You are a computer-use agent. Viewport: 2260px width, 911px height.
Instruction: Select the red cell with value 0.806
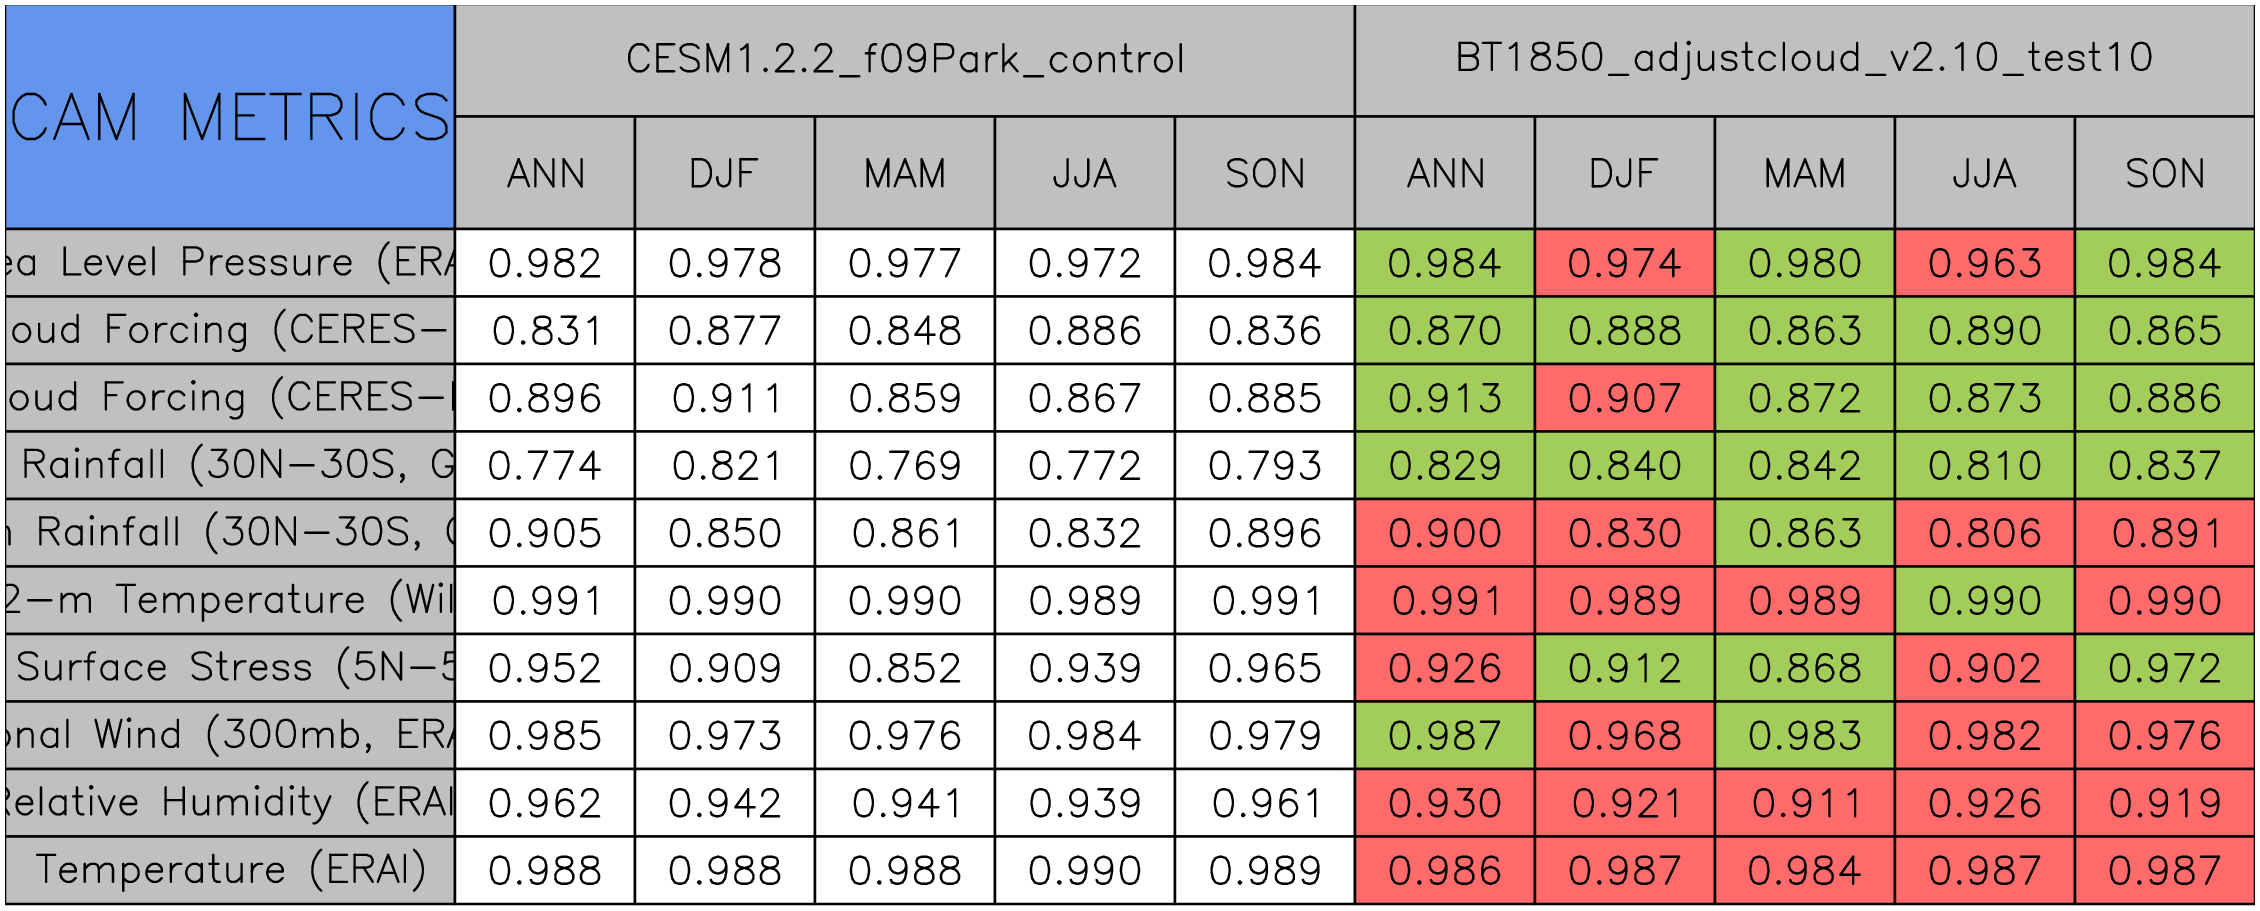[x=1984, y=533]
